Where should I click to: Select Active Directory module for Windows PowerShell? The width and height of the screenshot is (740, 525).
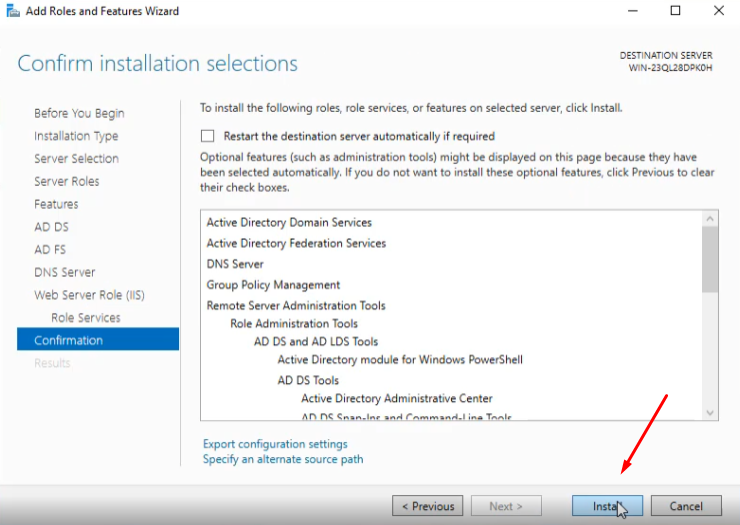pos(400,360)
